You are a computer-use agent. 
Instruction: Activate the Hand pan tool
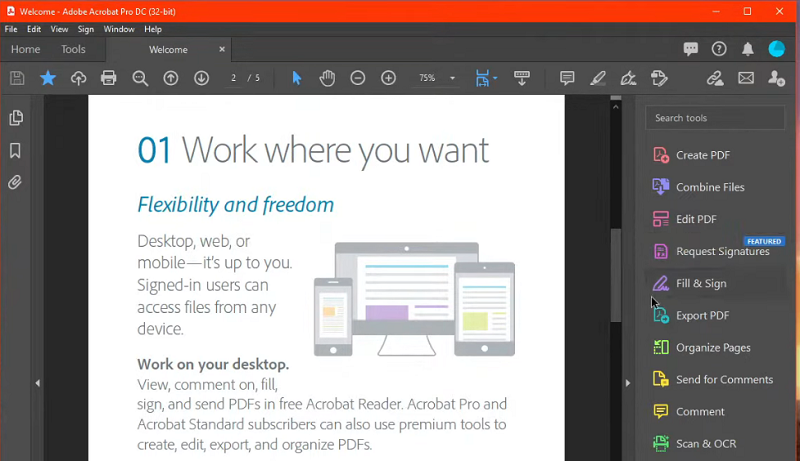tap(327, 78)
